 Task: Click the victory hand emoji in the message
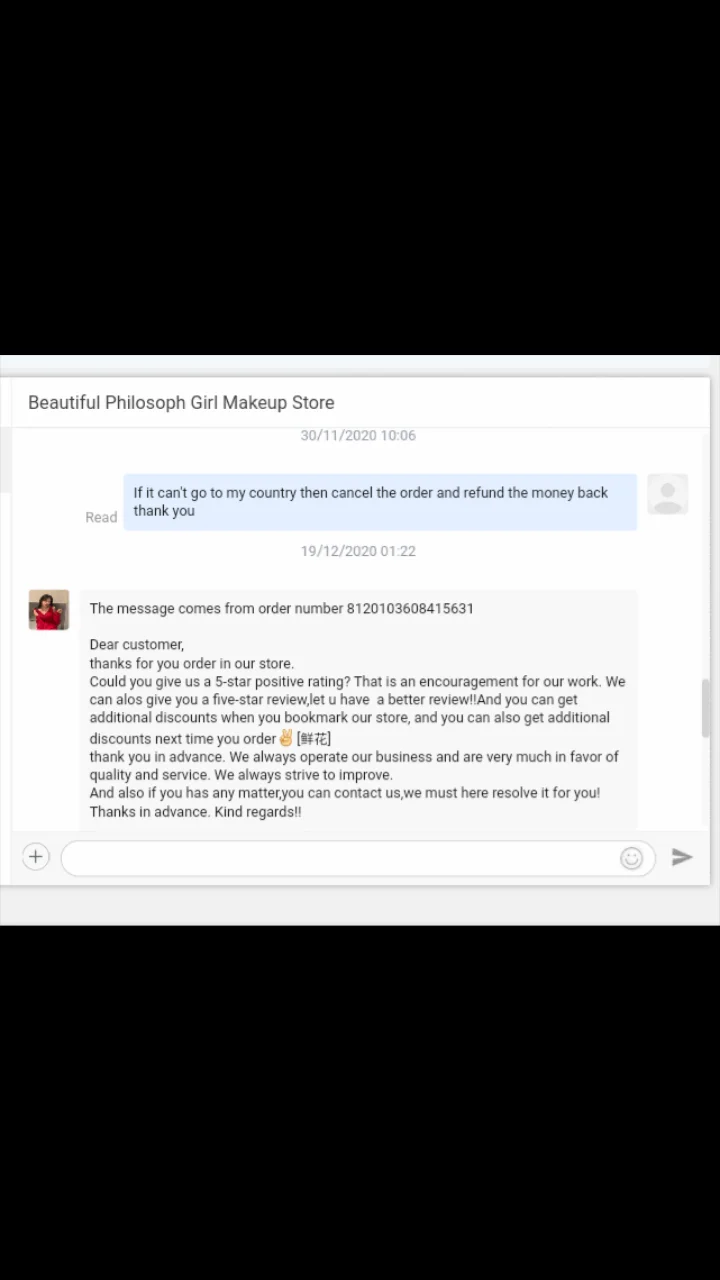point(286,738)
